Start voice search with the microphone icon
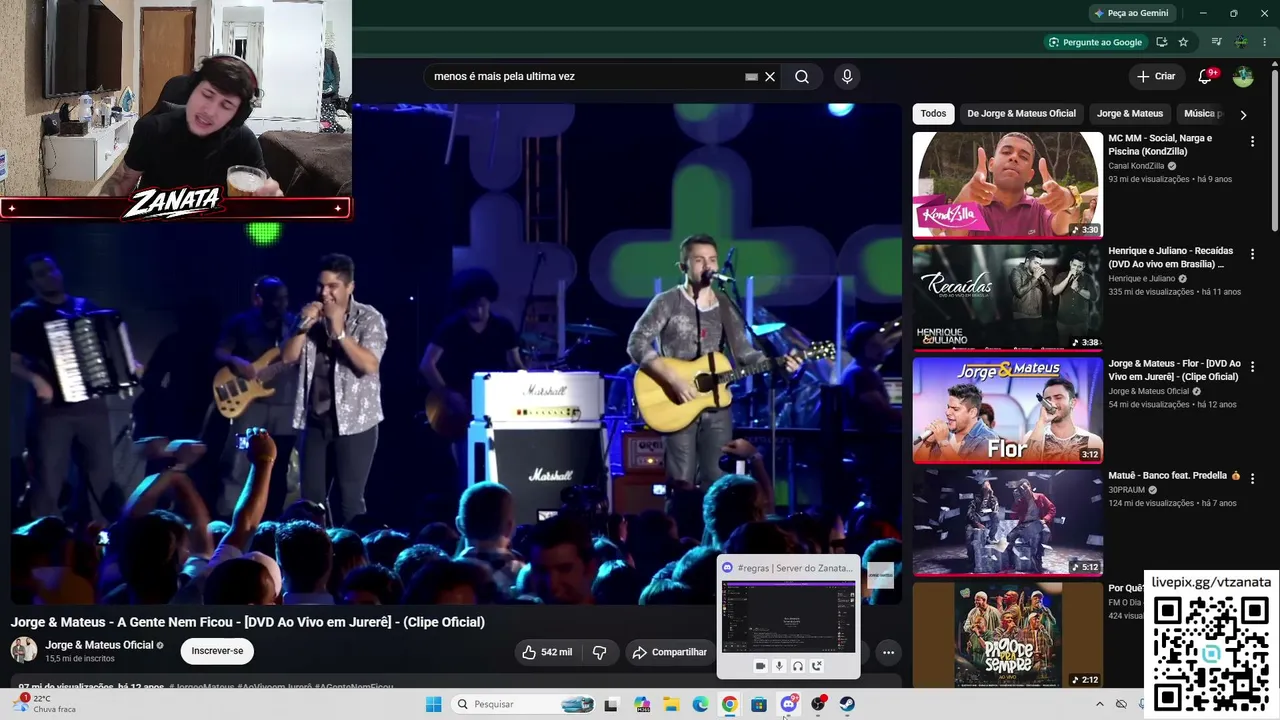The image size is (1280, 720). coord(847,77)
